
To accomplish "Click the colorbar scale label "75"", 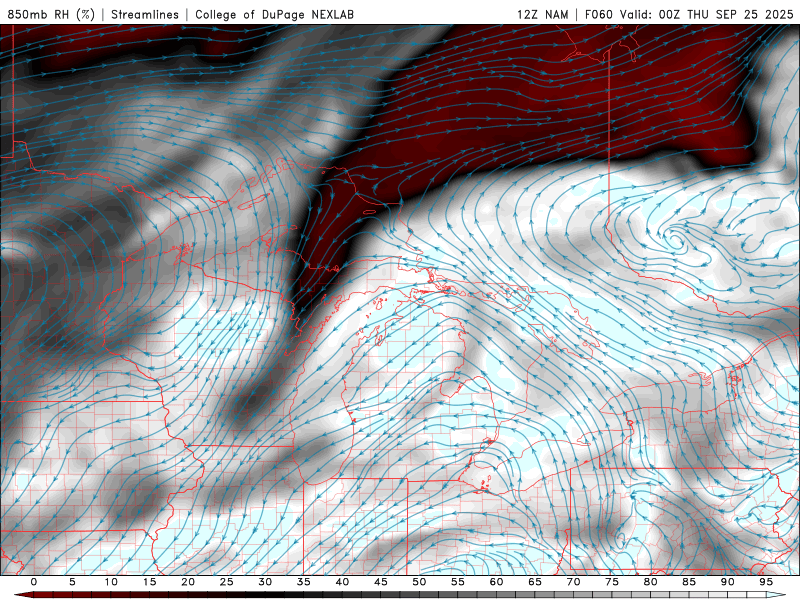I will pos(612,582).
